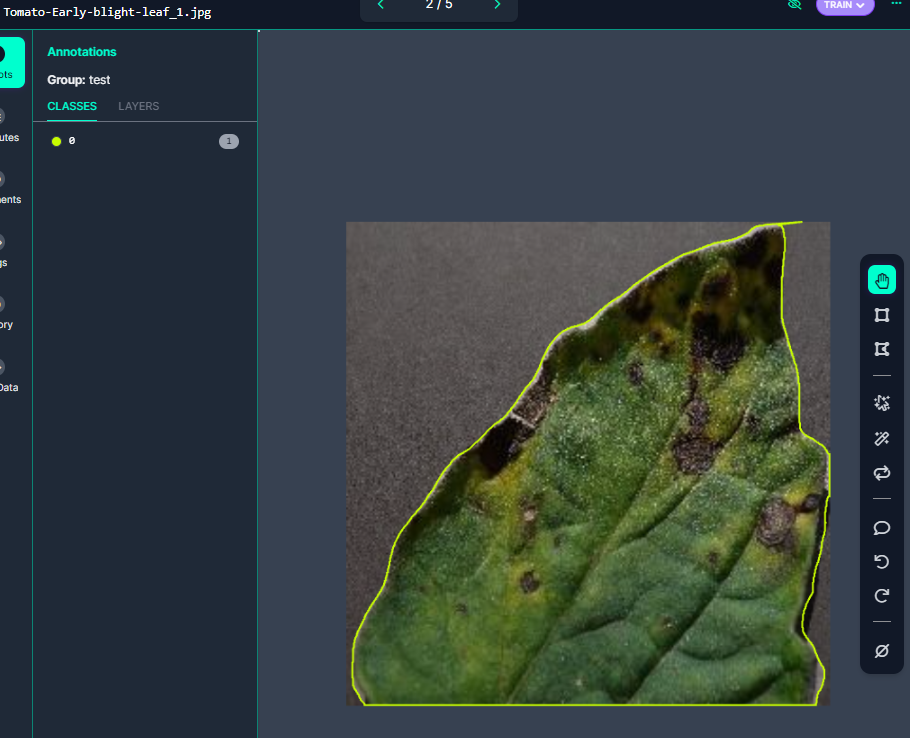The width and height of the screenshot is (910, 738).
Task: Go back to the previous image
Action: tap(380, 5)
